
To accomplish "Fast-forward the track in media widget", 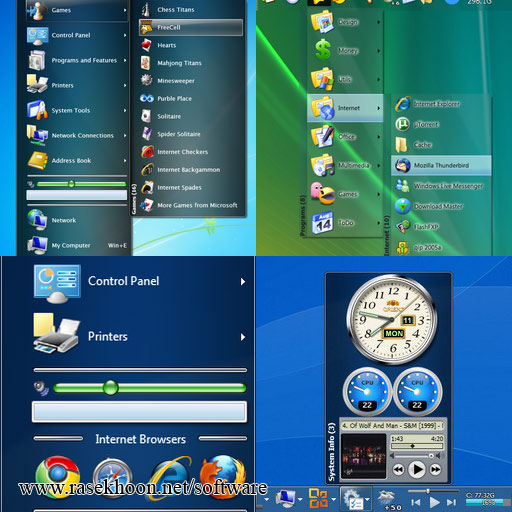I will [435, 470].
